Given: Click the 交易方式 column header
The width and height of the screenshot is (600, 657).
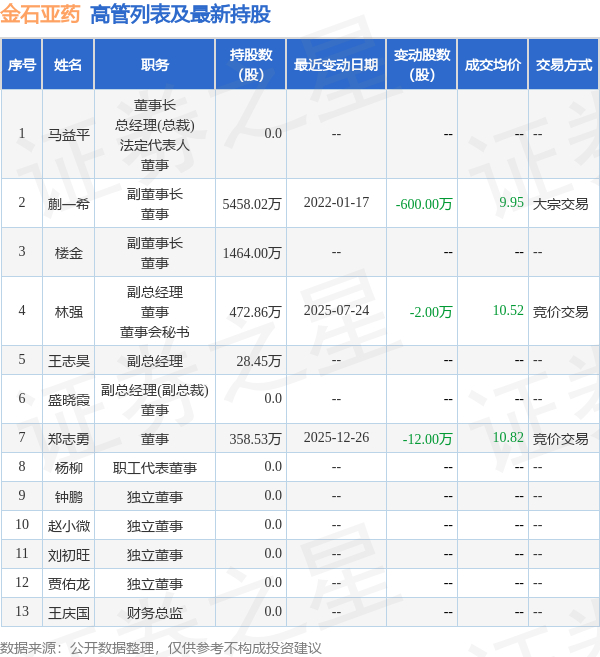Looking at the screenshot, I should pyautogui.click(x=564, y=65).
